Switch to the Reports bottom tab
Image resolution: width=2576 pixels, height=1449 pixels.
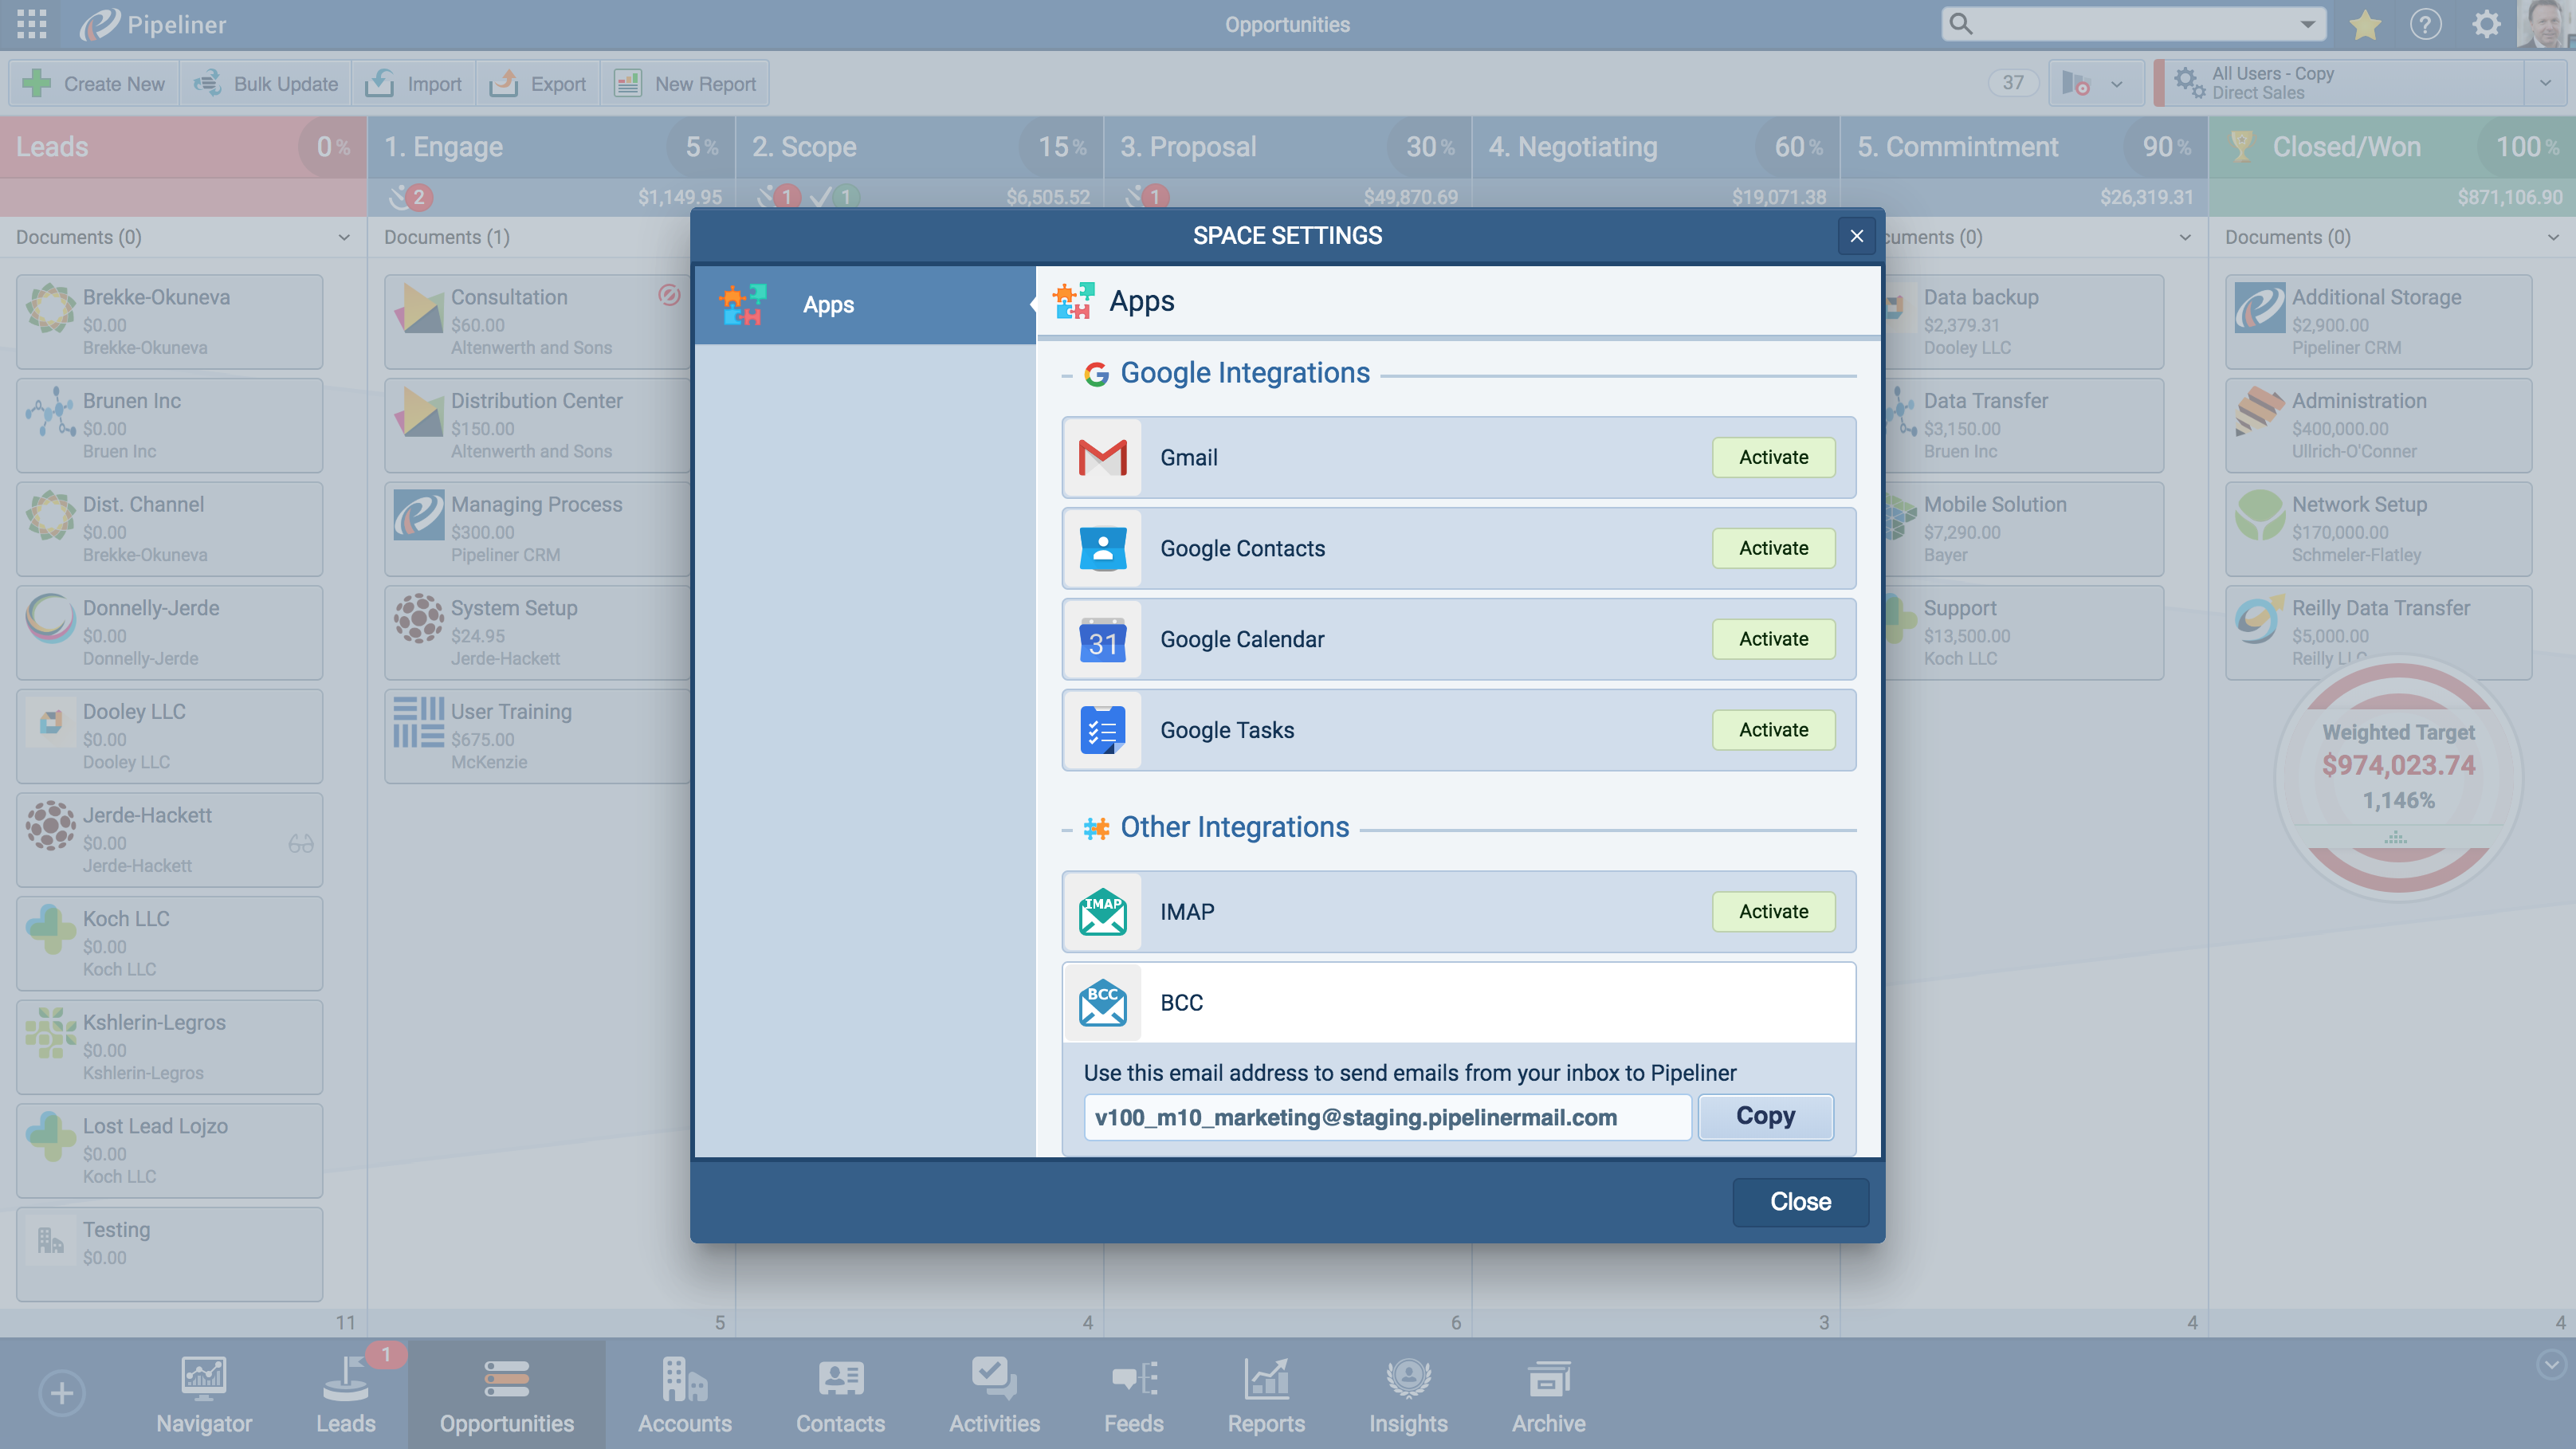(1266, 1394)
